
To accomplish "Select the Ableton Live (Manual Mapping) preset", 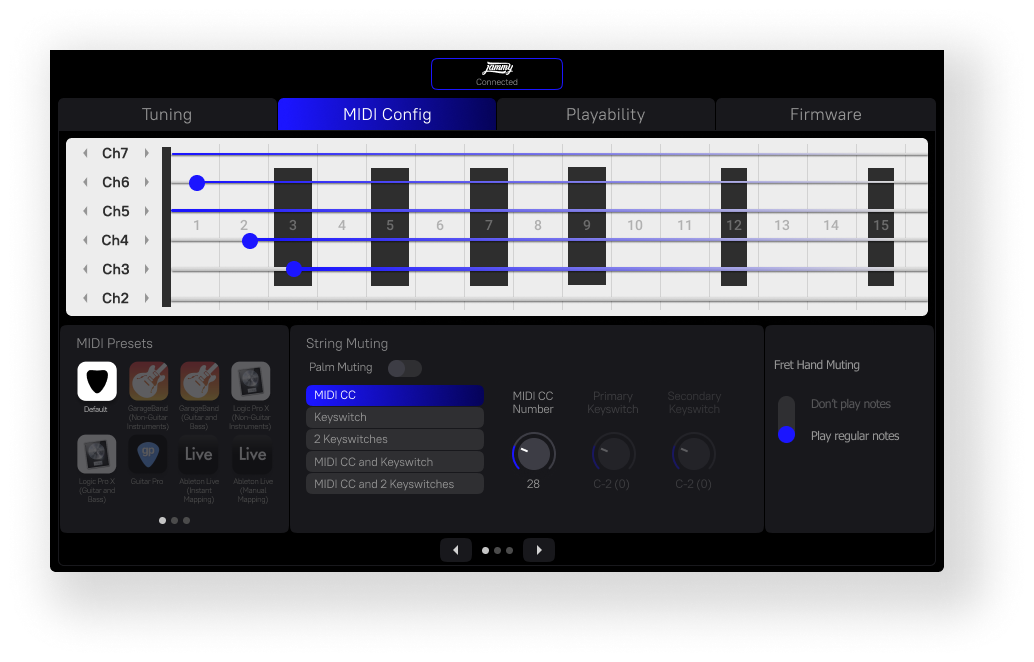I will [x=250, y=452].
